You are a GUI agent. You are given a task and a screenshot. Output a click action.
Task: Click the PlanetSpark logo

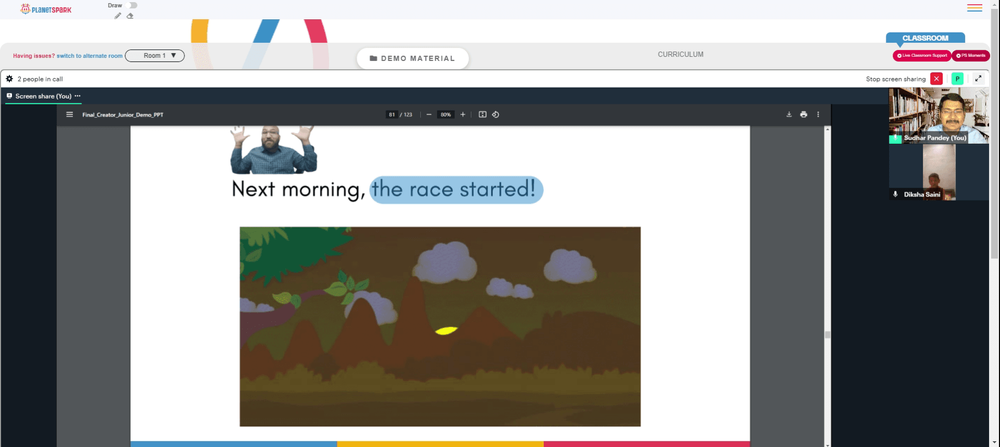click(45, 9)
